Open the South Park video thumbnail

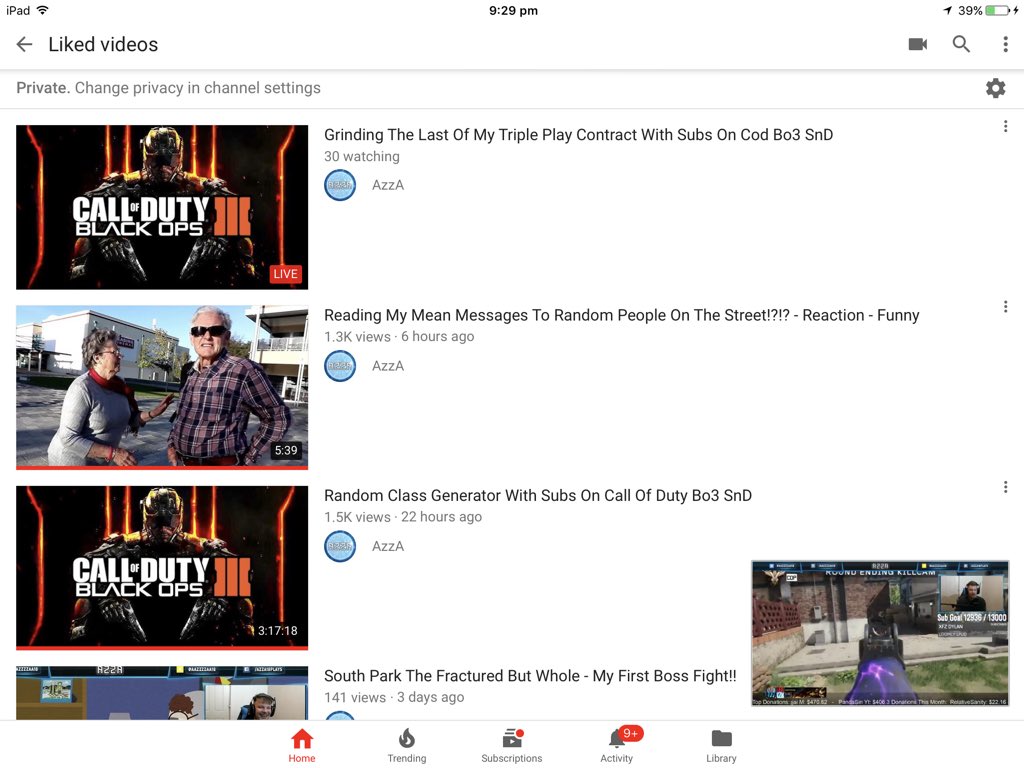(x=162, y=693)
